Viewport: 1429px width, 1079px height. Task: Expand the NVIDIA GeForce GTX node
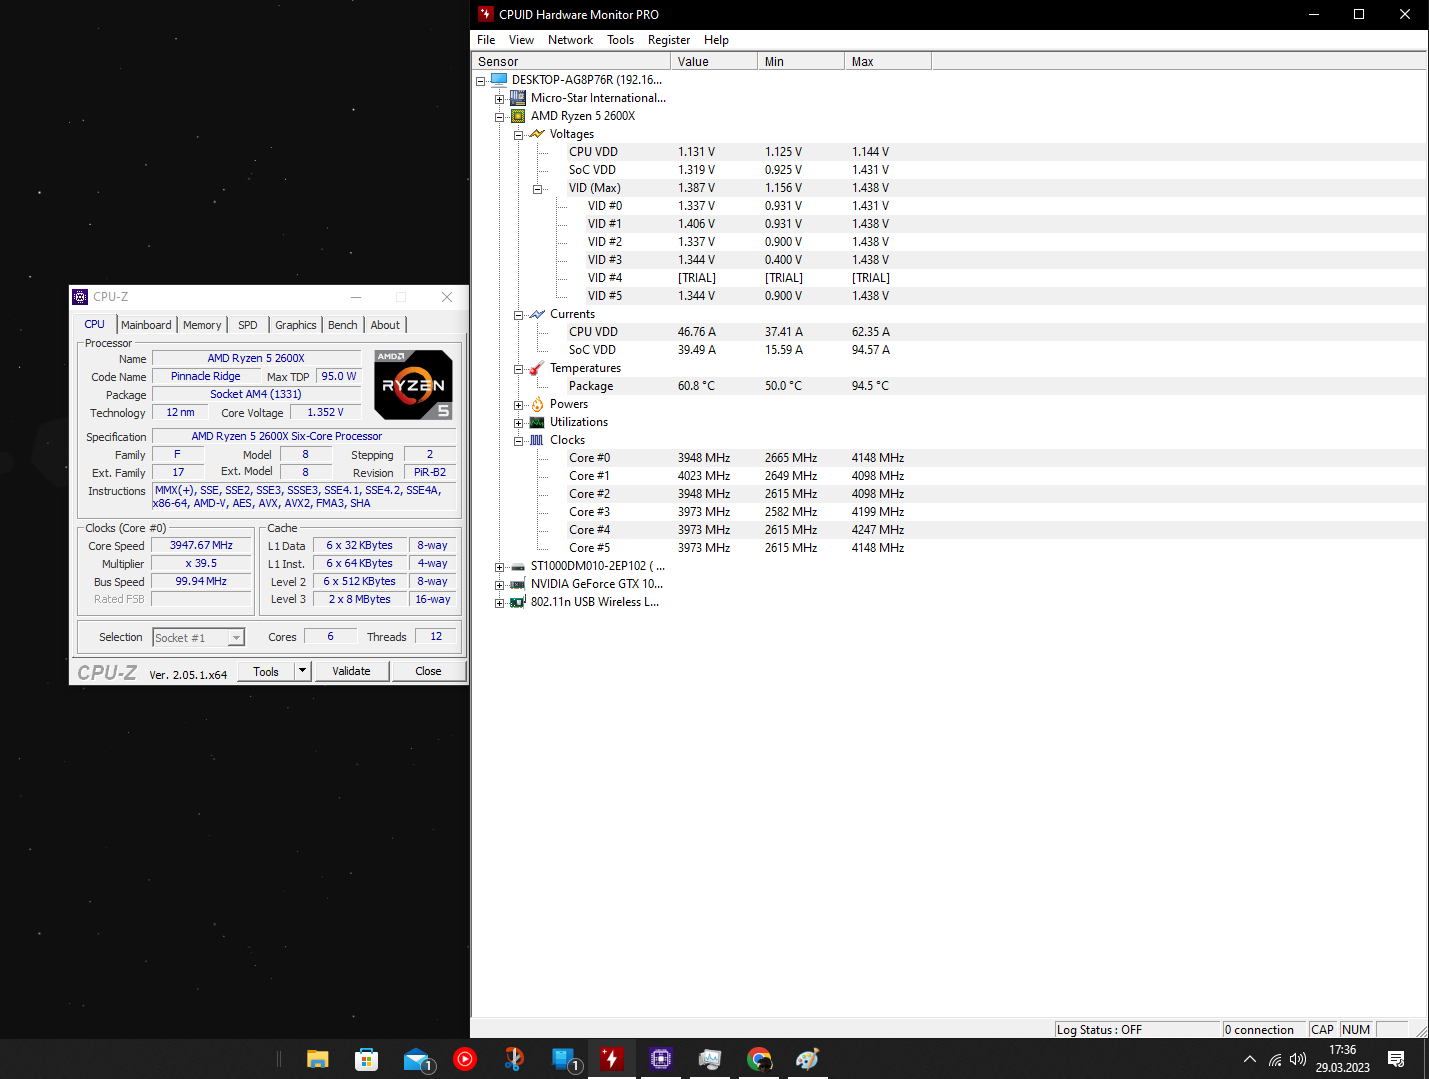point(499,585)
